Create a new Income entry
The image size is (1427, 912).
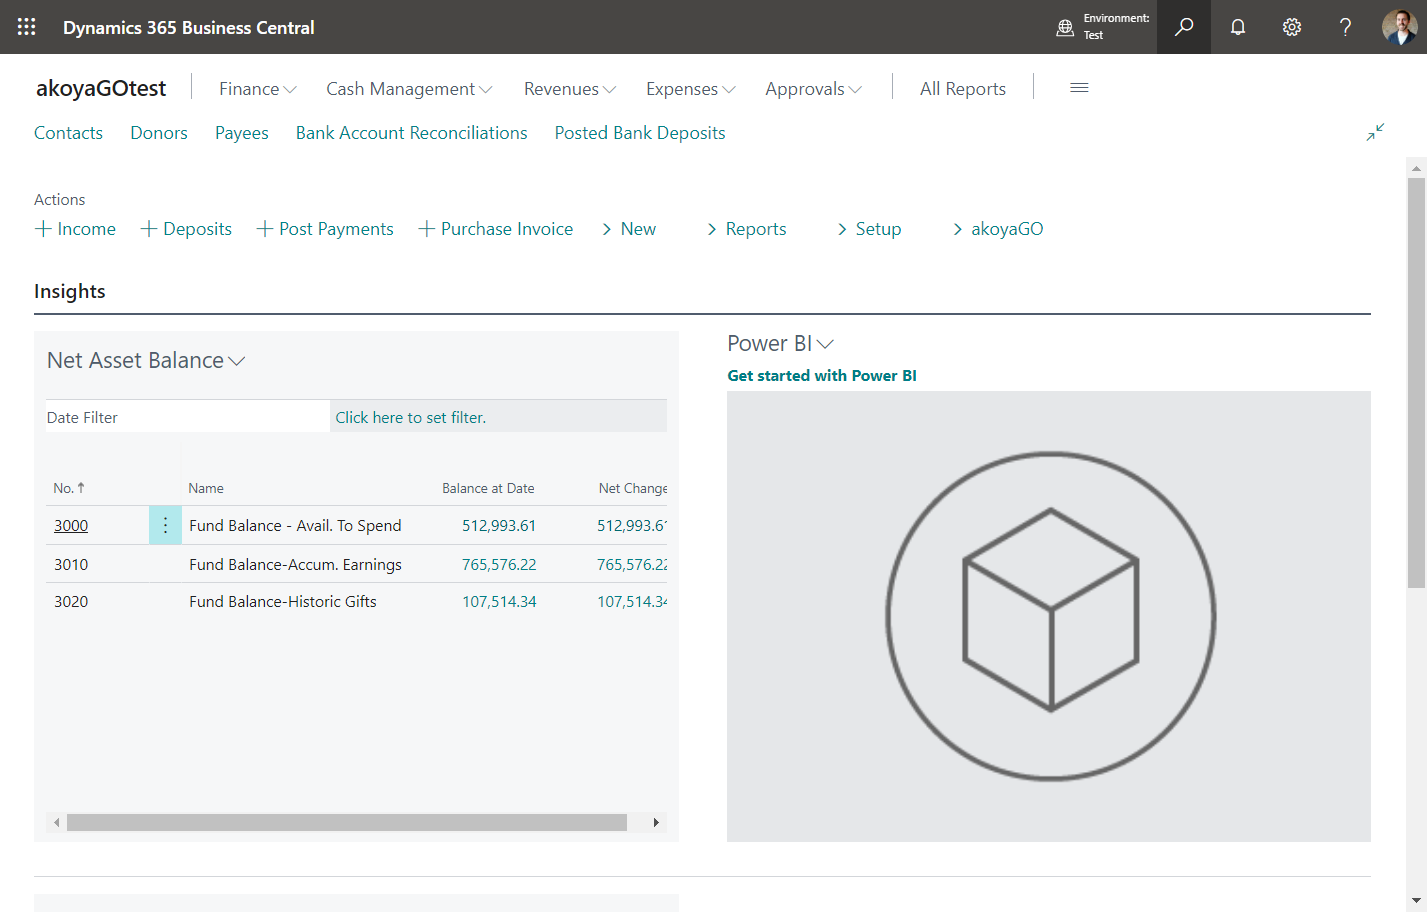point(76,229)
